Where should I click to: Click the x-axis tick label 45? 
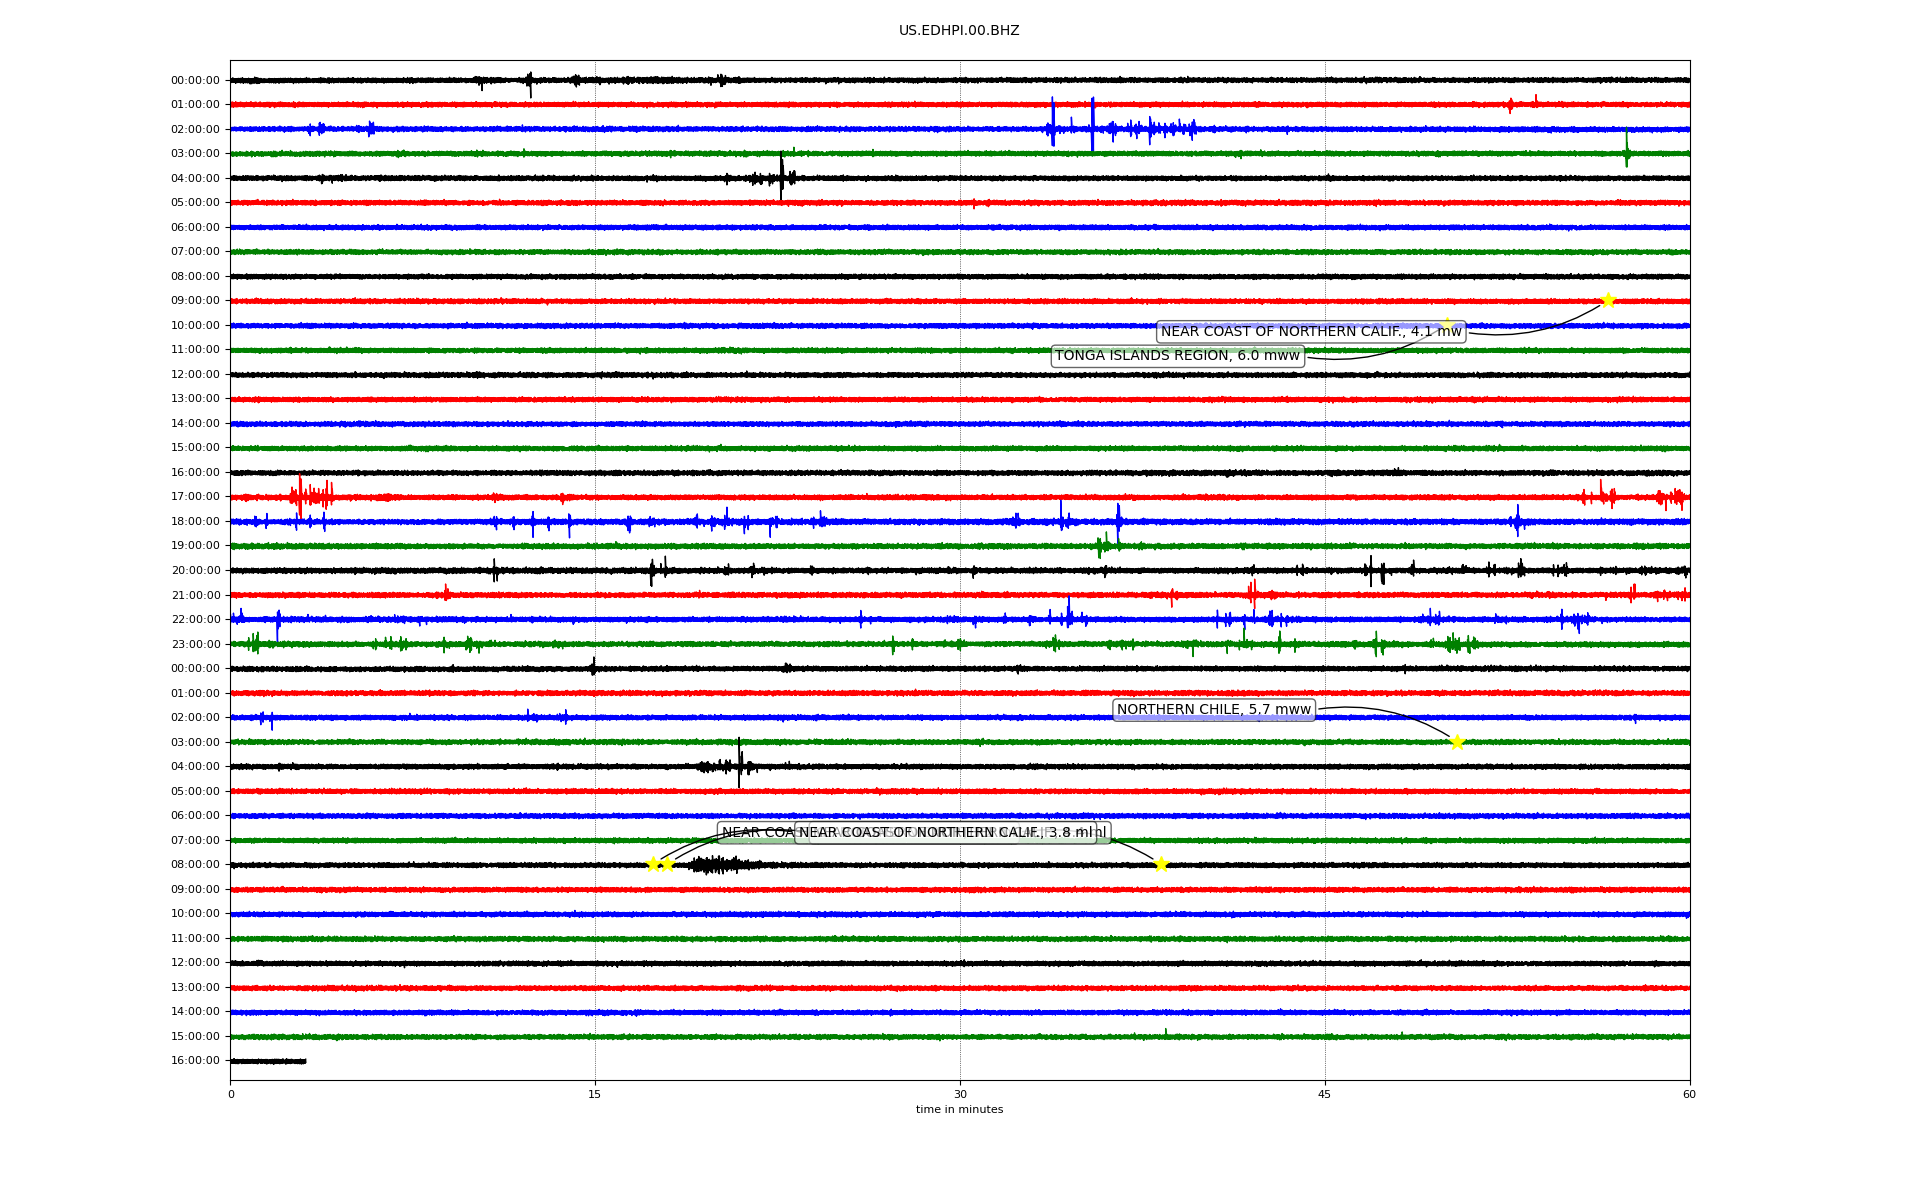pyautogui.click(x=1325, y=1094)
